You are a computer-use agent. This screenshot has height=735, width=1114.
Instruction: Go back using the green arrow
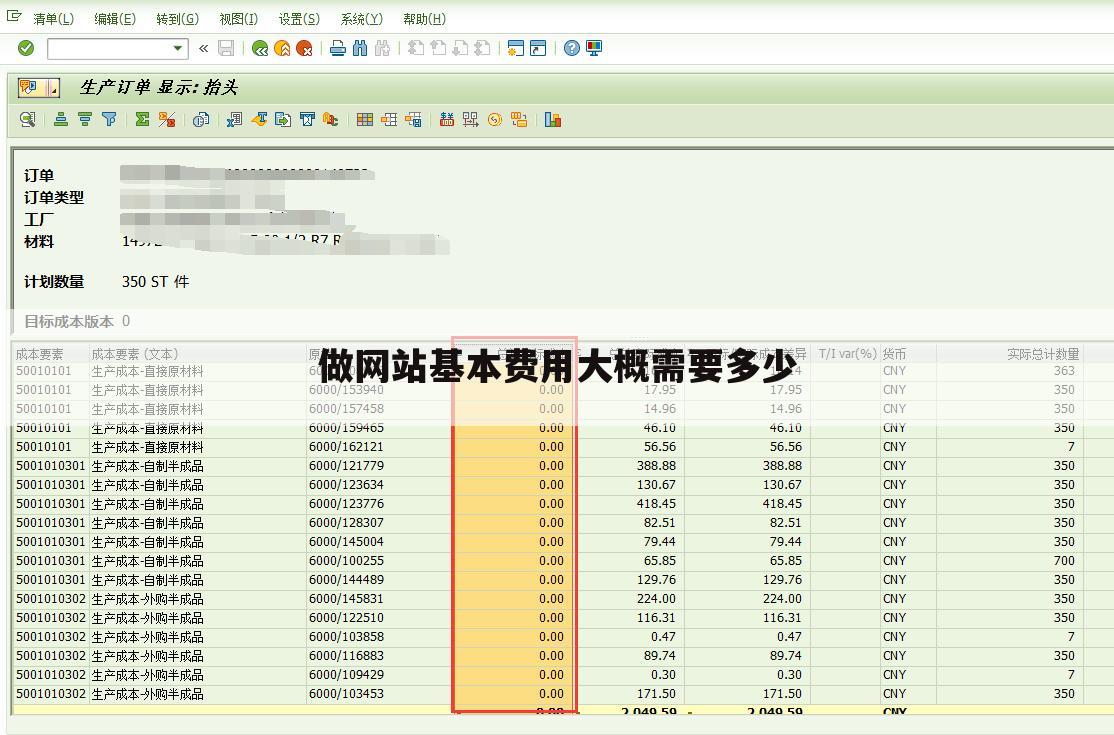[x=258, y=47]
